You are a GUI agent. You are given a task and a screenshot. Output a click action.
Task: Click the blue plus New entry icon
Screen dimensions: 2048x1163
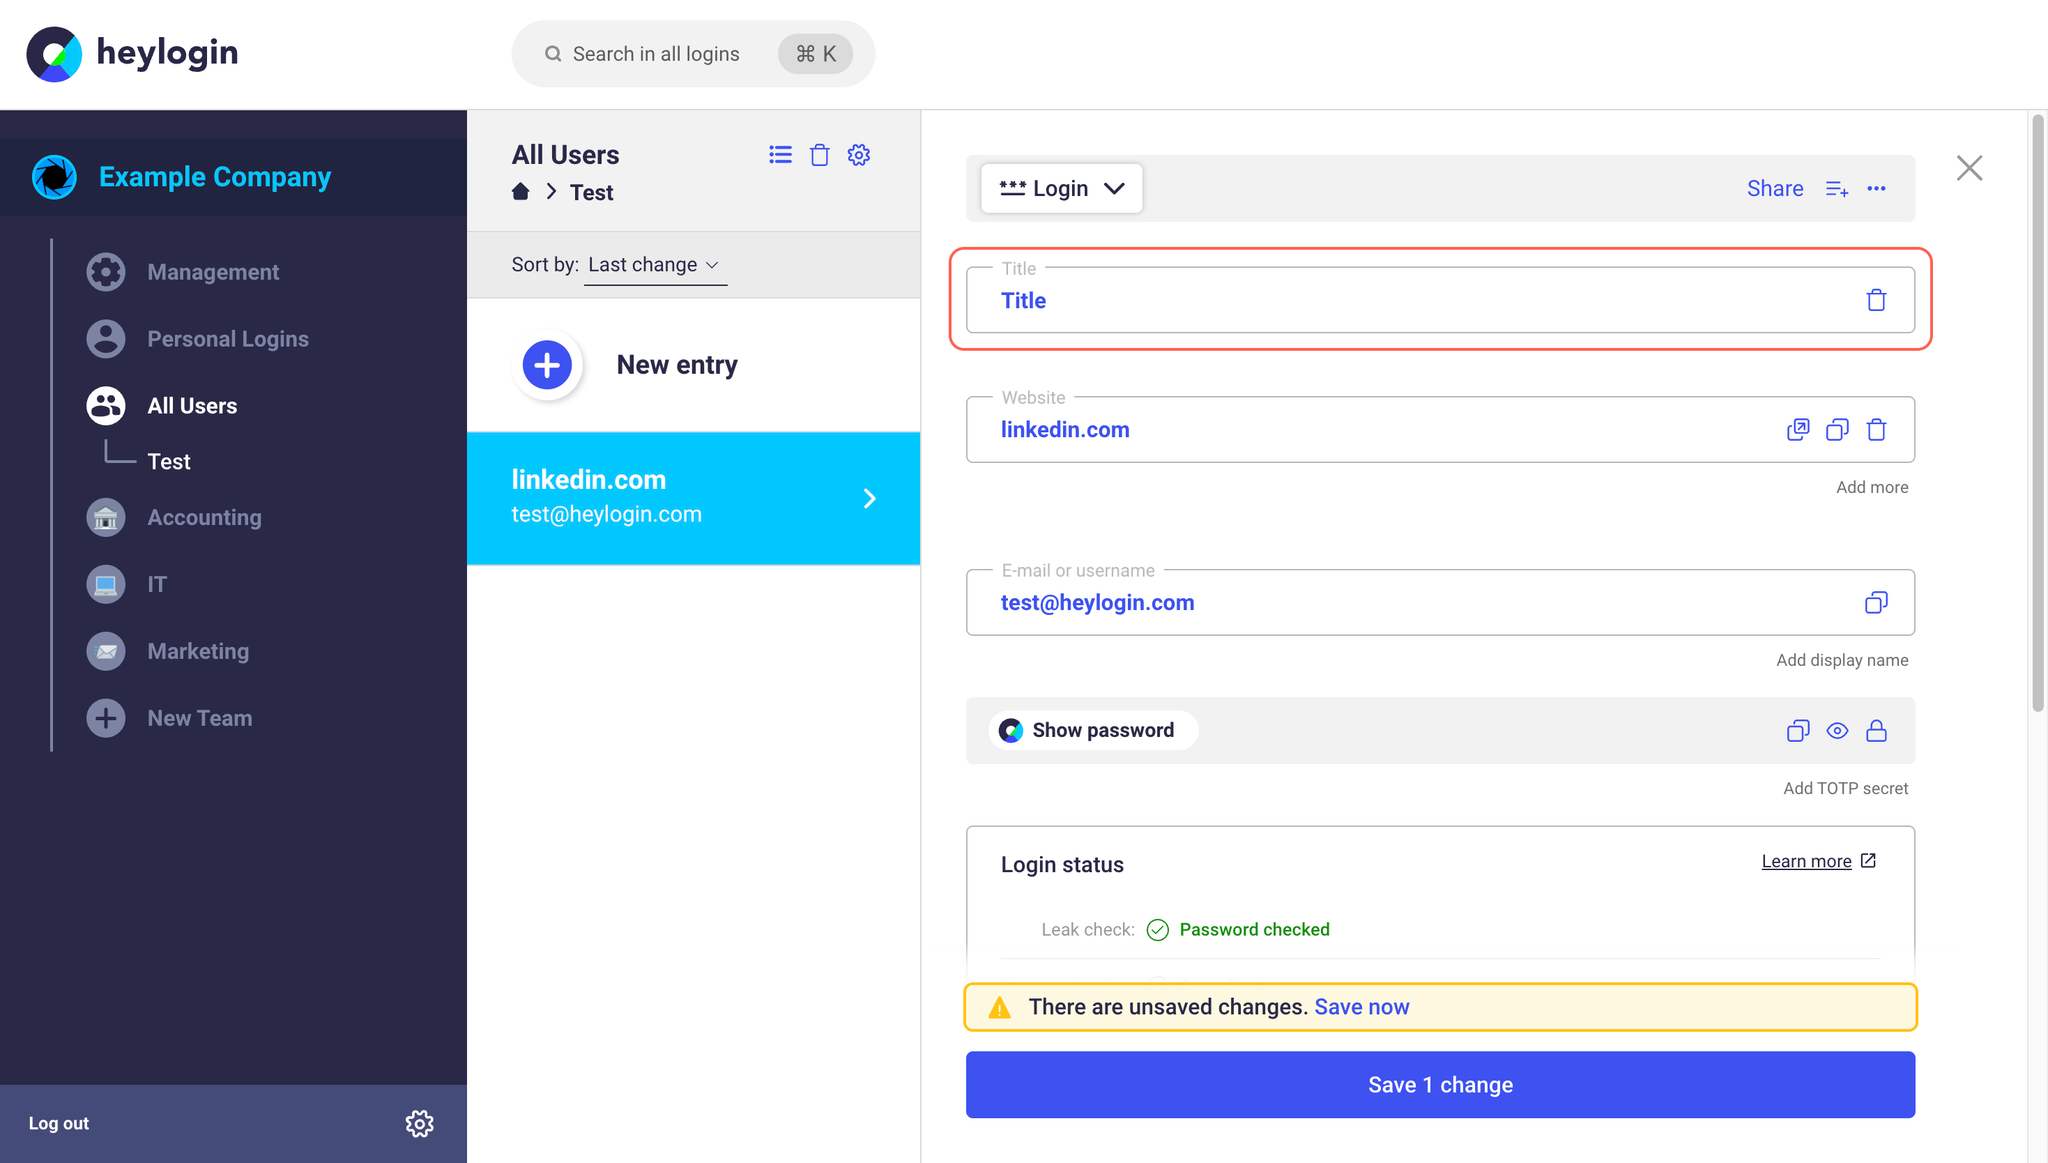point(547,365)
